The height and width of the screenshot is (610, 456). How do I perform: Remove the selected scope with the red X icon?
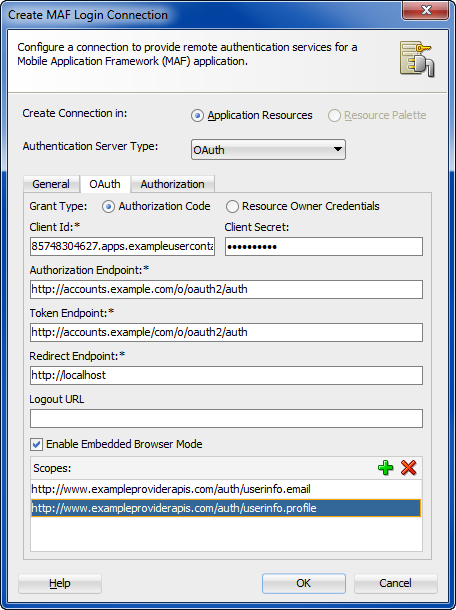coord(409,468)
